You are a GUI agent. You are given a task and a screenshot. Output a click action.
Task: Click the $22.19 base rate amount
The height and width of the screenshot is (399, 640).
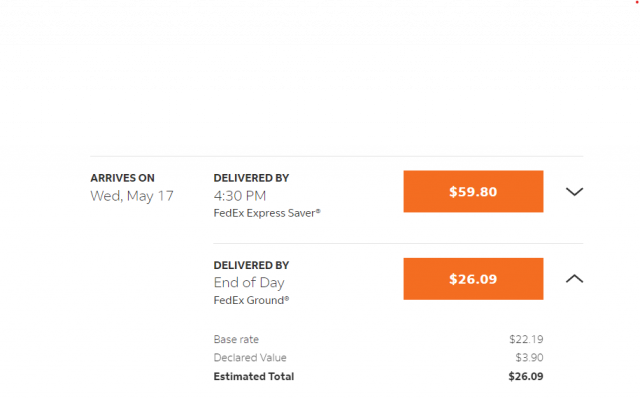point(526,339)
